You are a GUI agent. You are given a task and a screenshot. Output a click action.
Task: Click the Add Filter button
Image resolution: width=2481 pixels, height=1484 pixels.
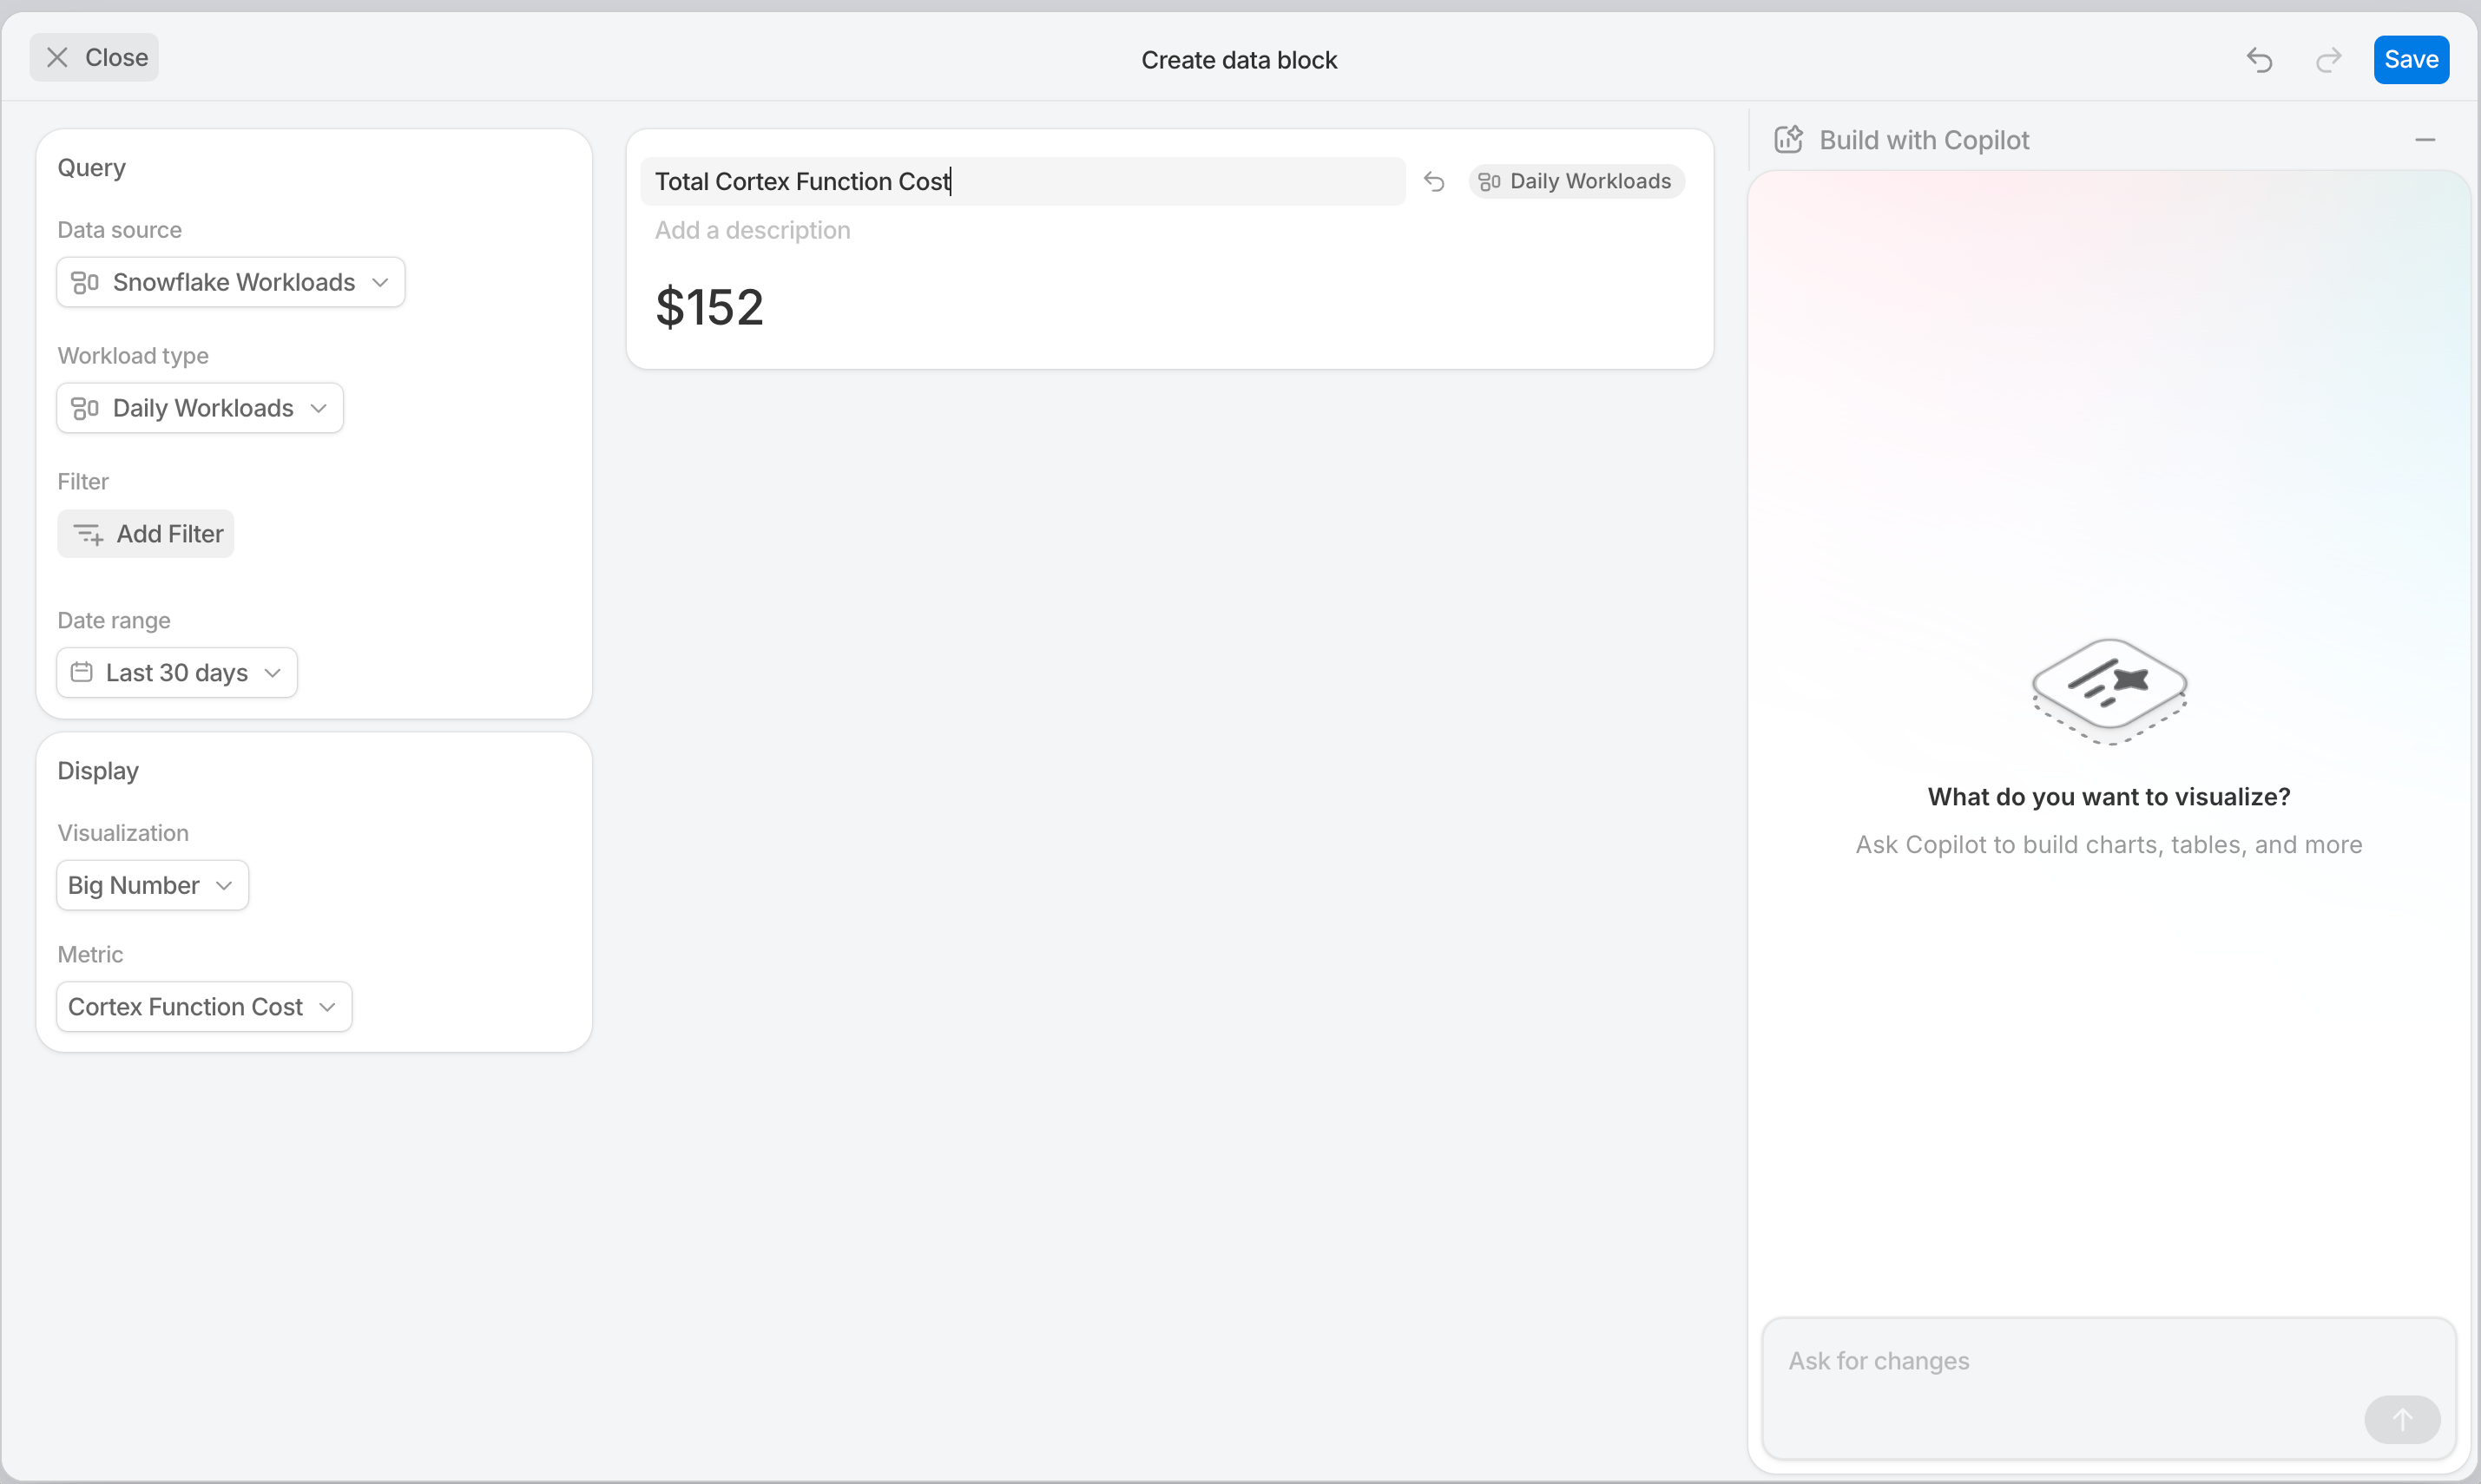[146, 534]
